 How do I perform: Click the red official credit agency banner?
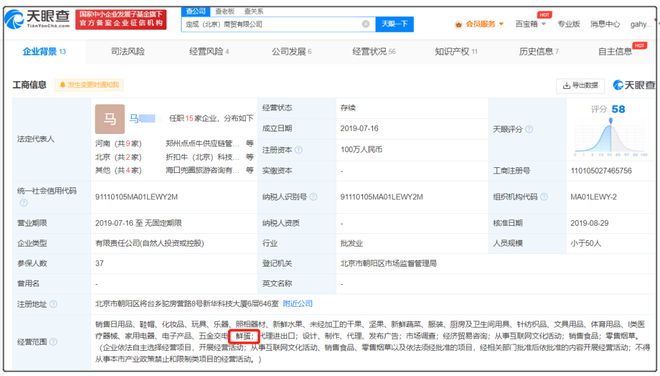(x=121, y=19)
